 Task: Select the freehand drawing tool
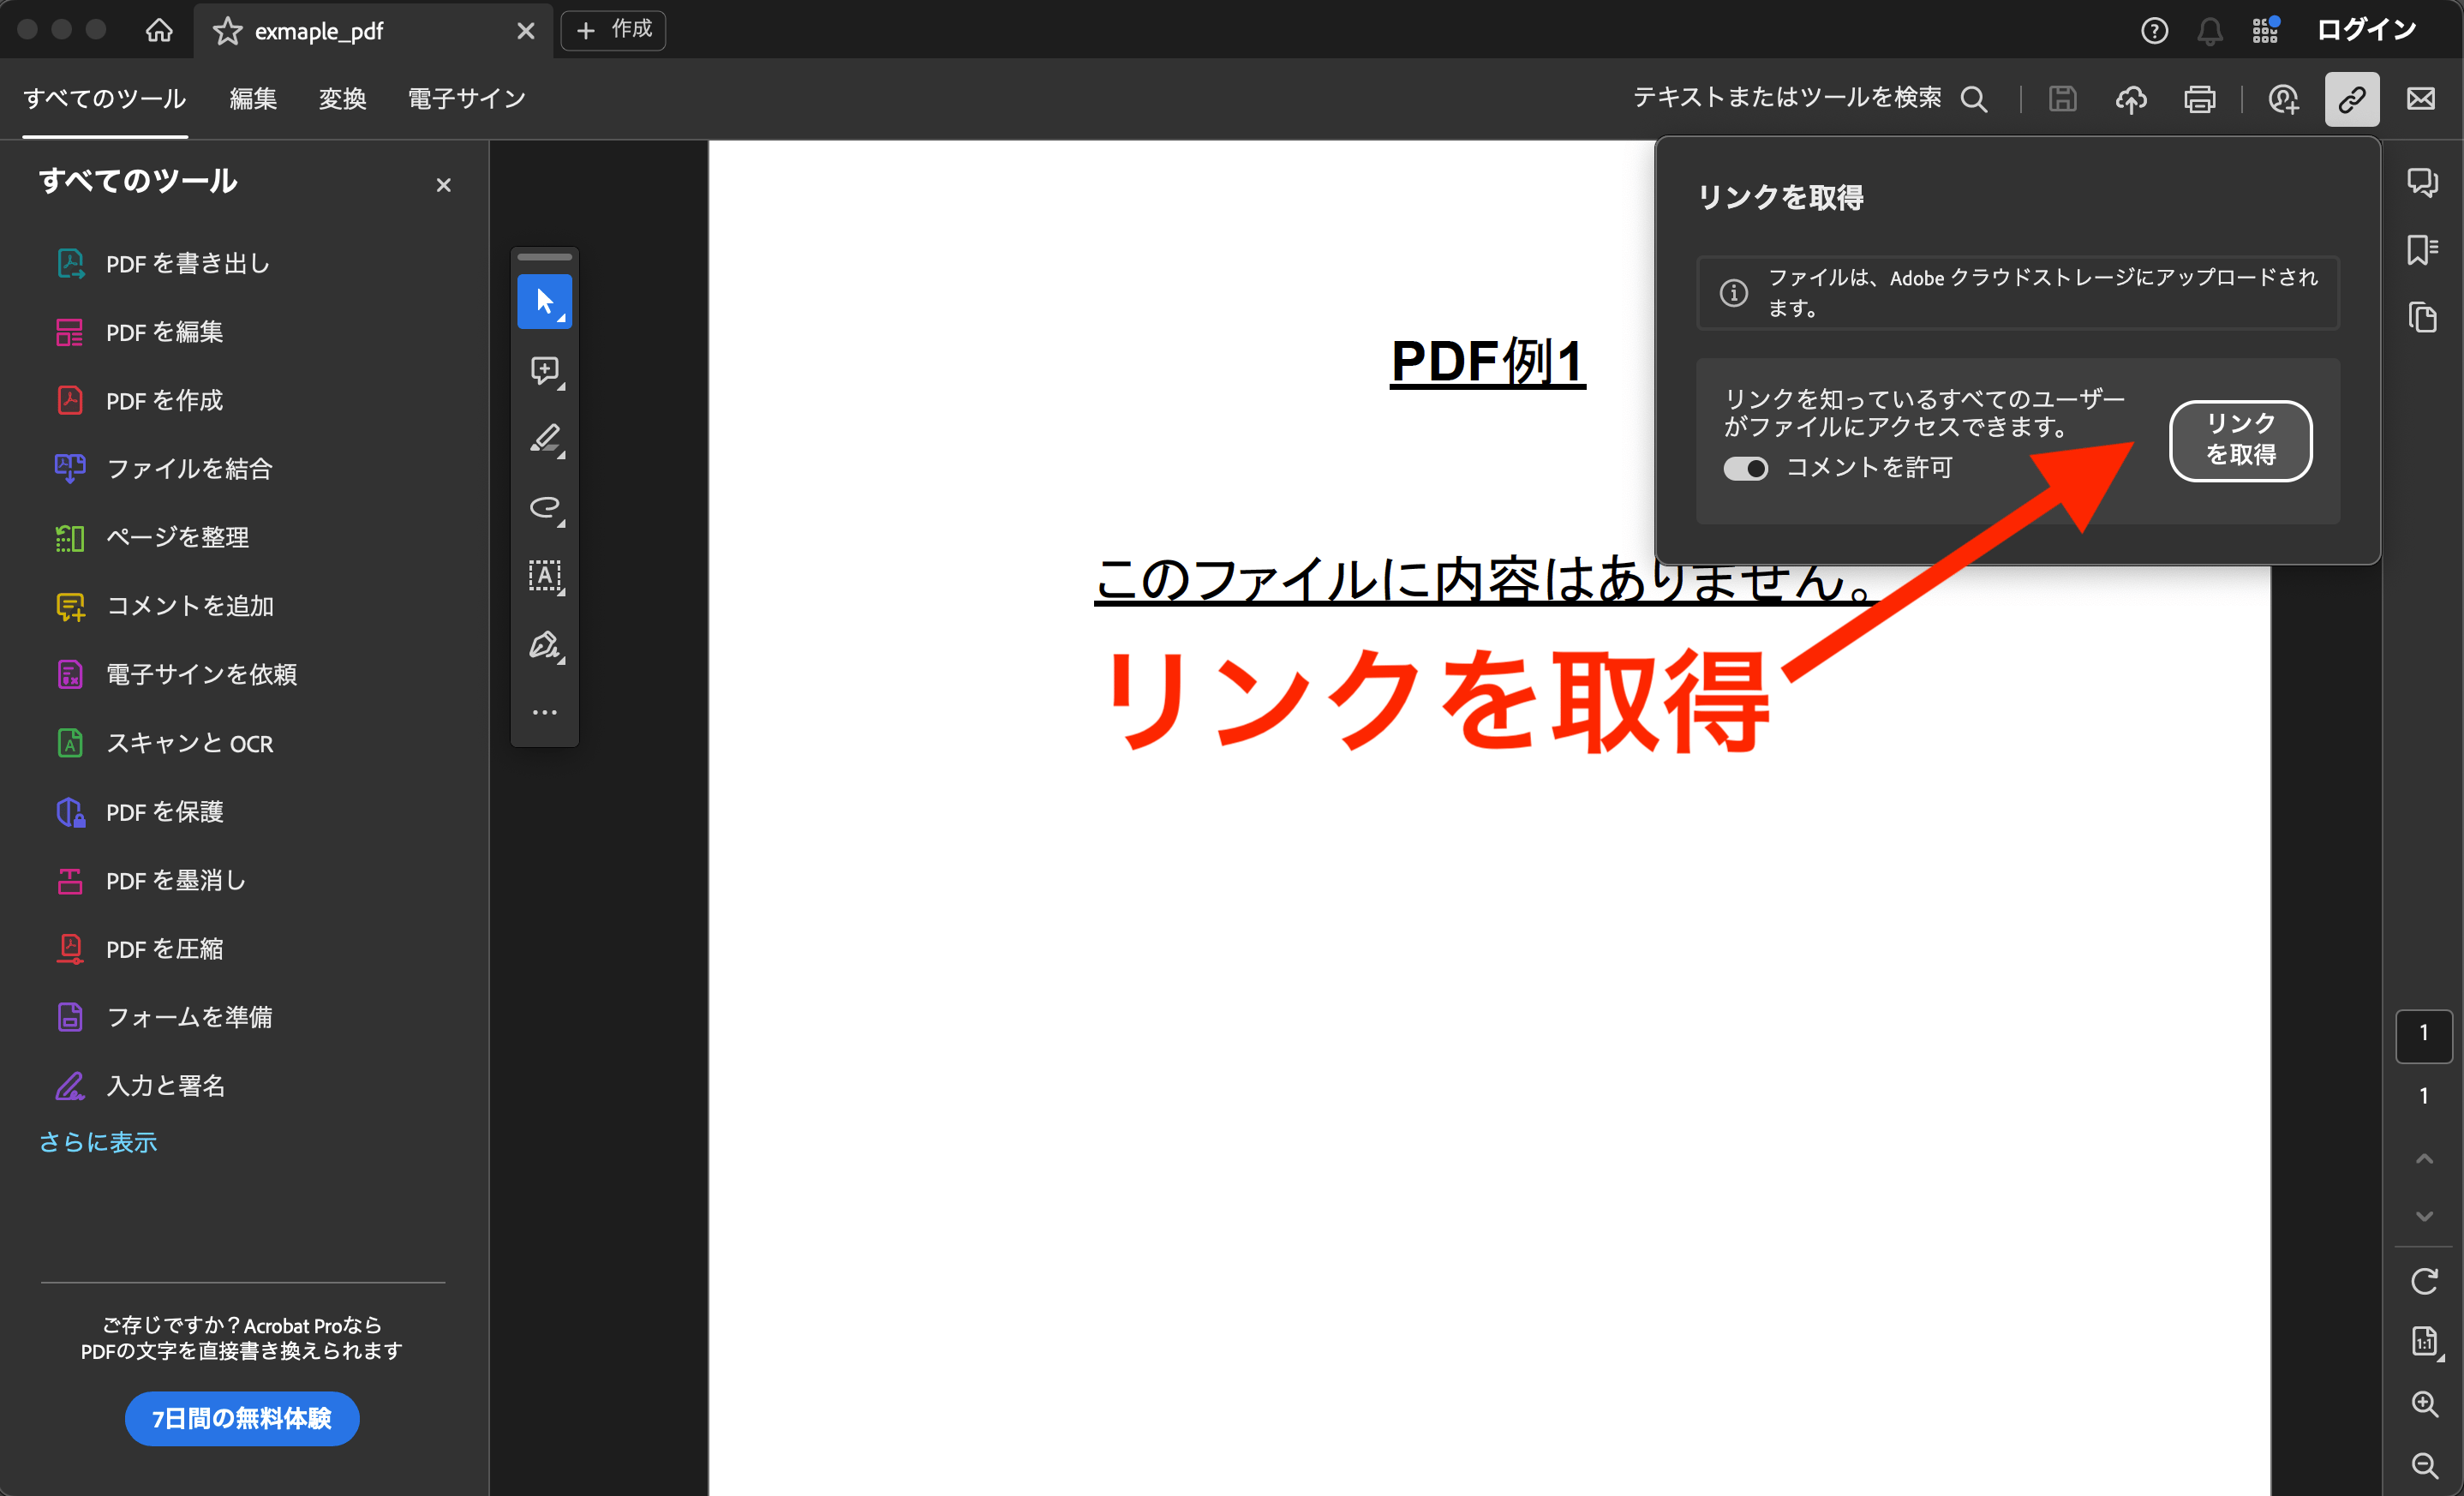(x=545, y=508)
